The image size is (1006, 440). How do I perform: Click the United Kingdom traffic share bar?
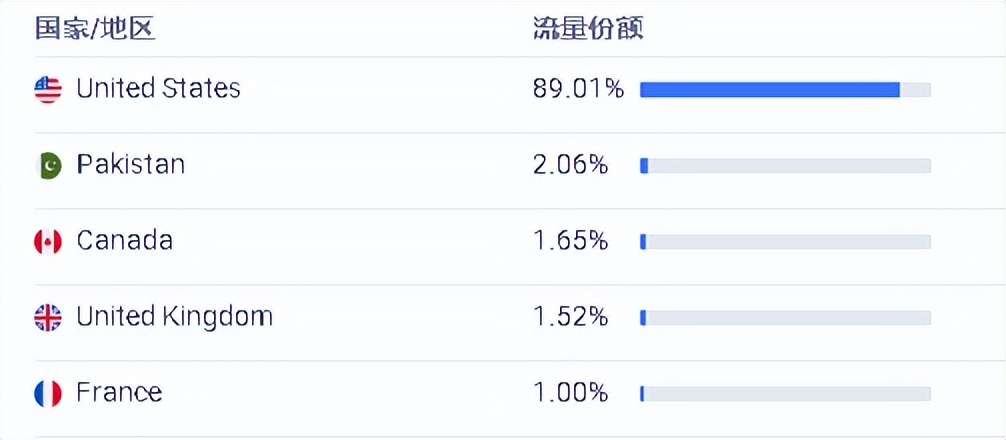tap(785, 318)
